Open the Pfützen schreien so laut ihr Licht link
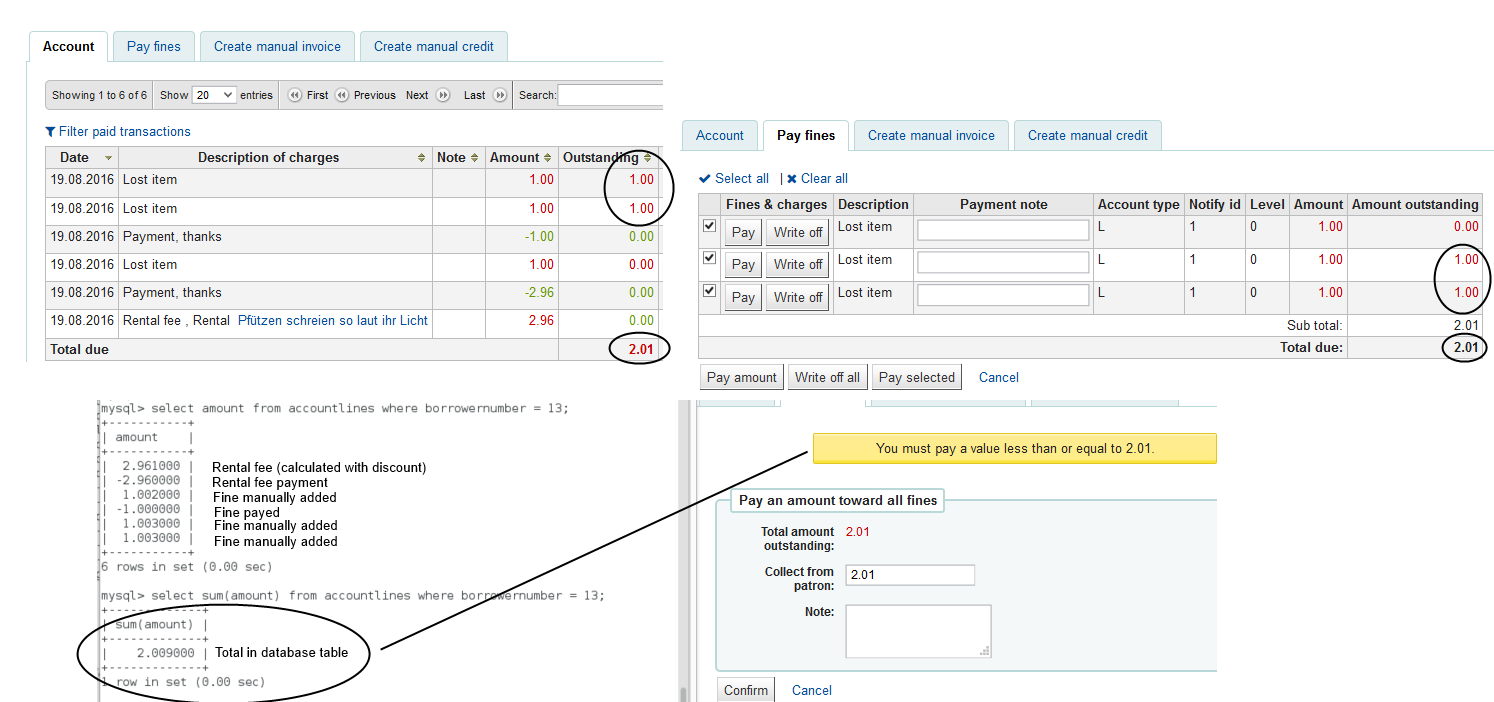Image resolution: width=1494 pixels, height=702 pixels. (x=332, y=321)
